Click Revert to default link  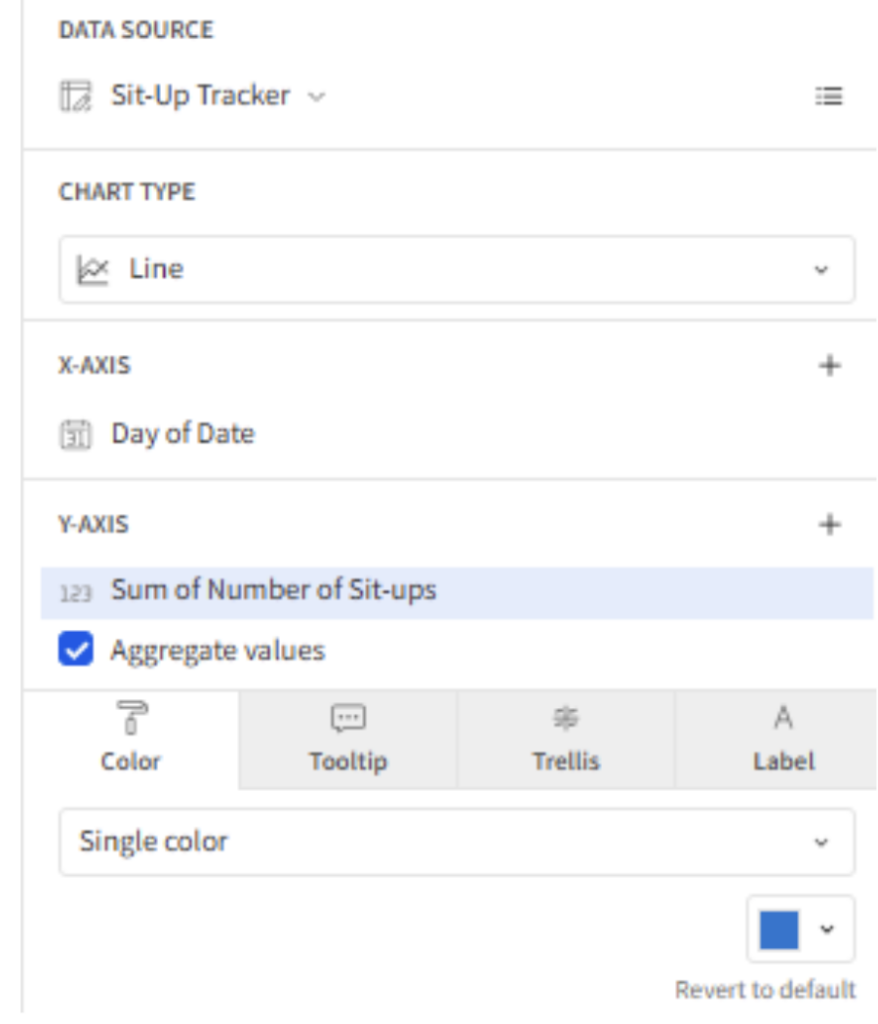765,989
